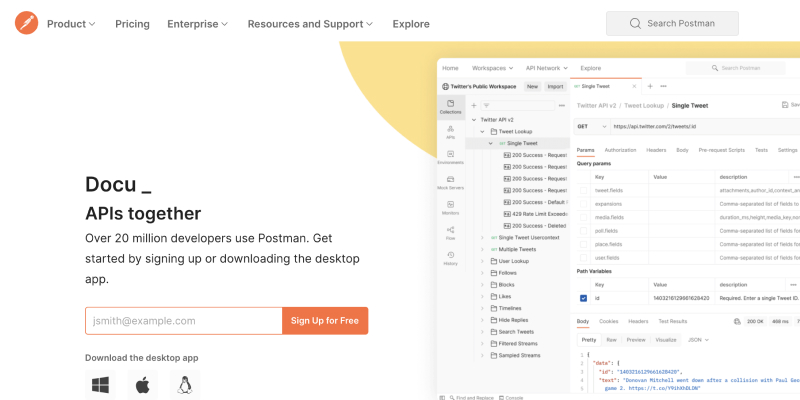Viewport: 800px width, 400px height.
Task: Click the plus icon to add a collection
Action: pyautogui.click(x=473, y=106)
